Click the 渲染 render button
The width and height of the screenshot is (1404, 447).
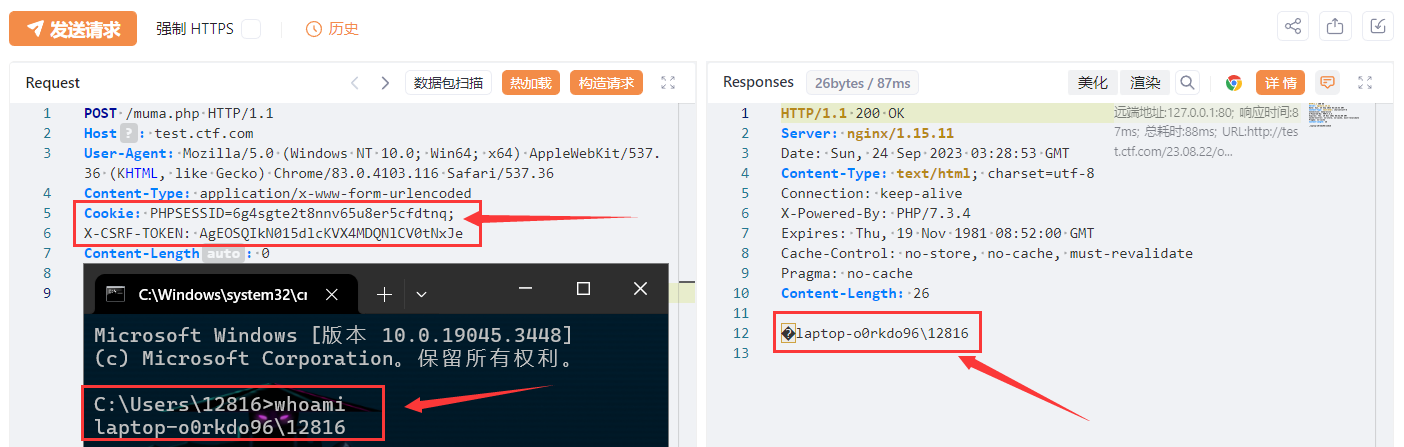[x=1145, y=83]
